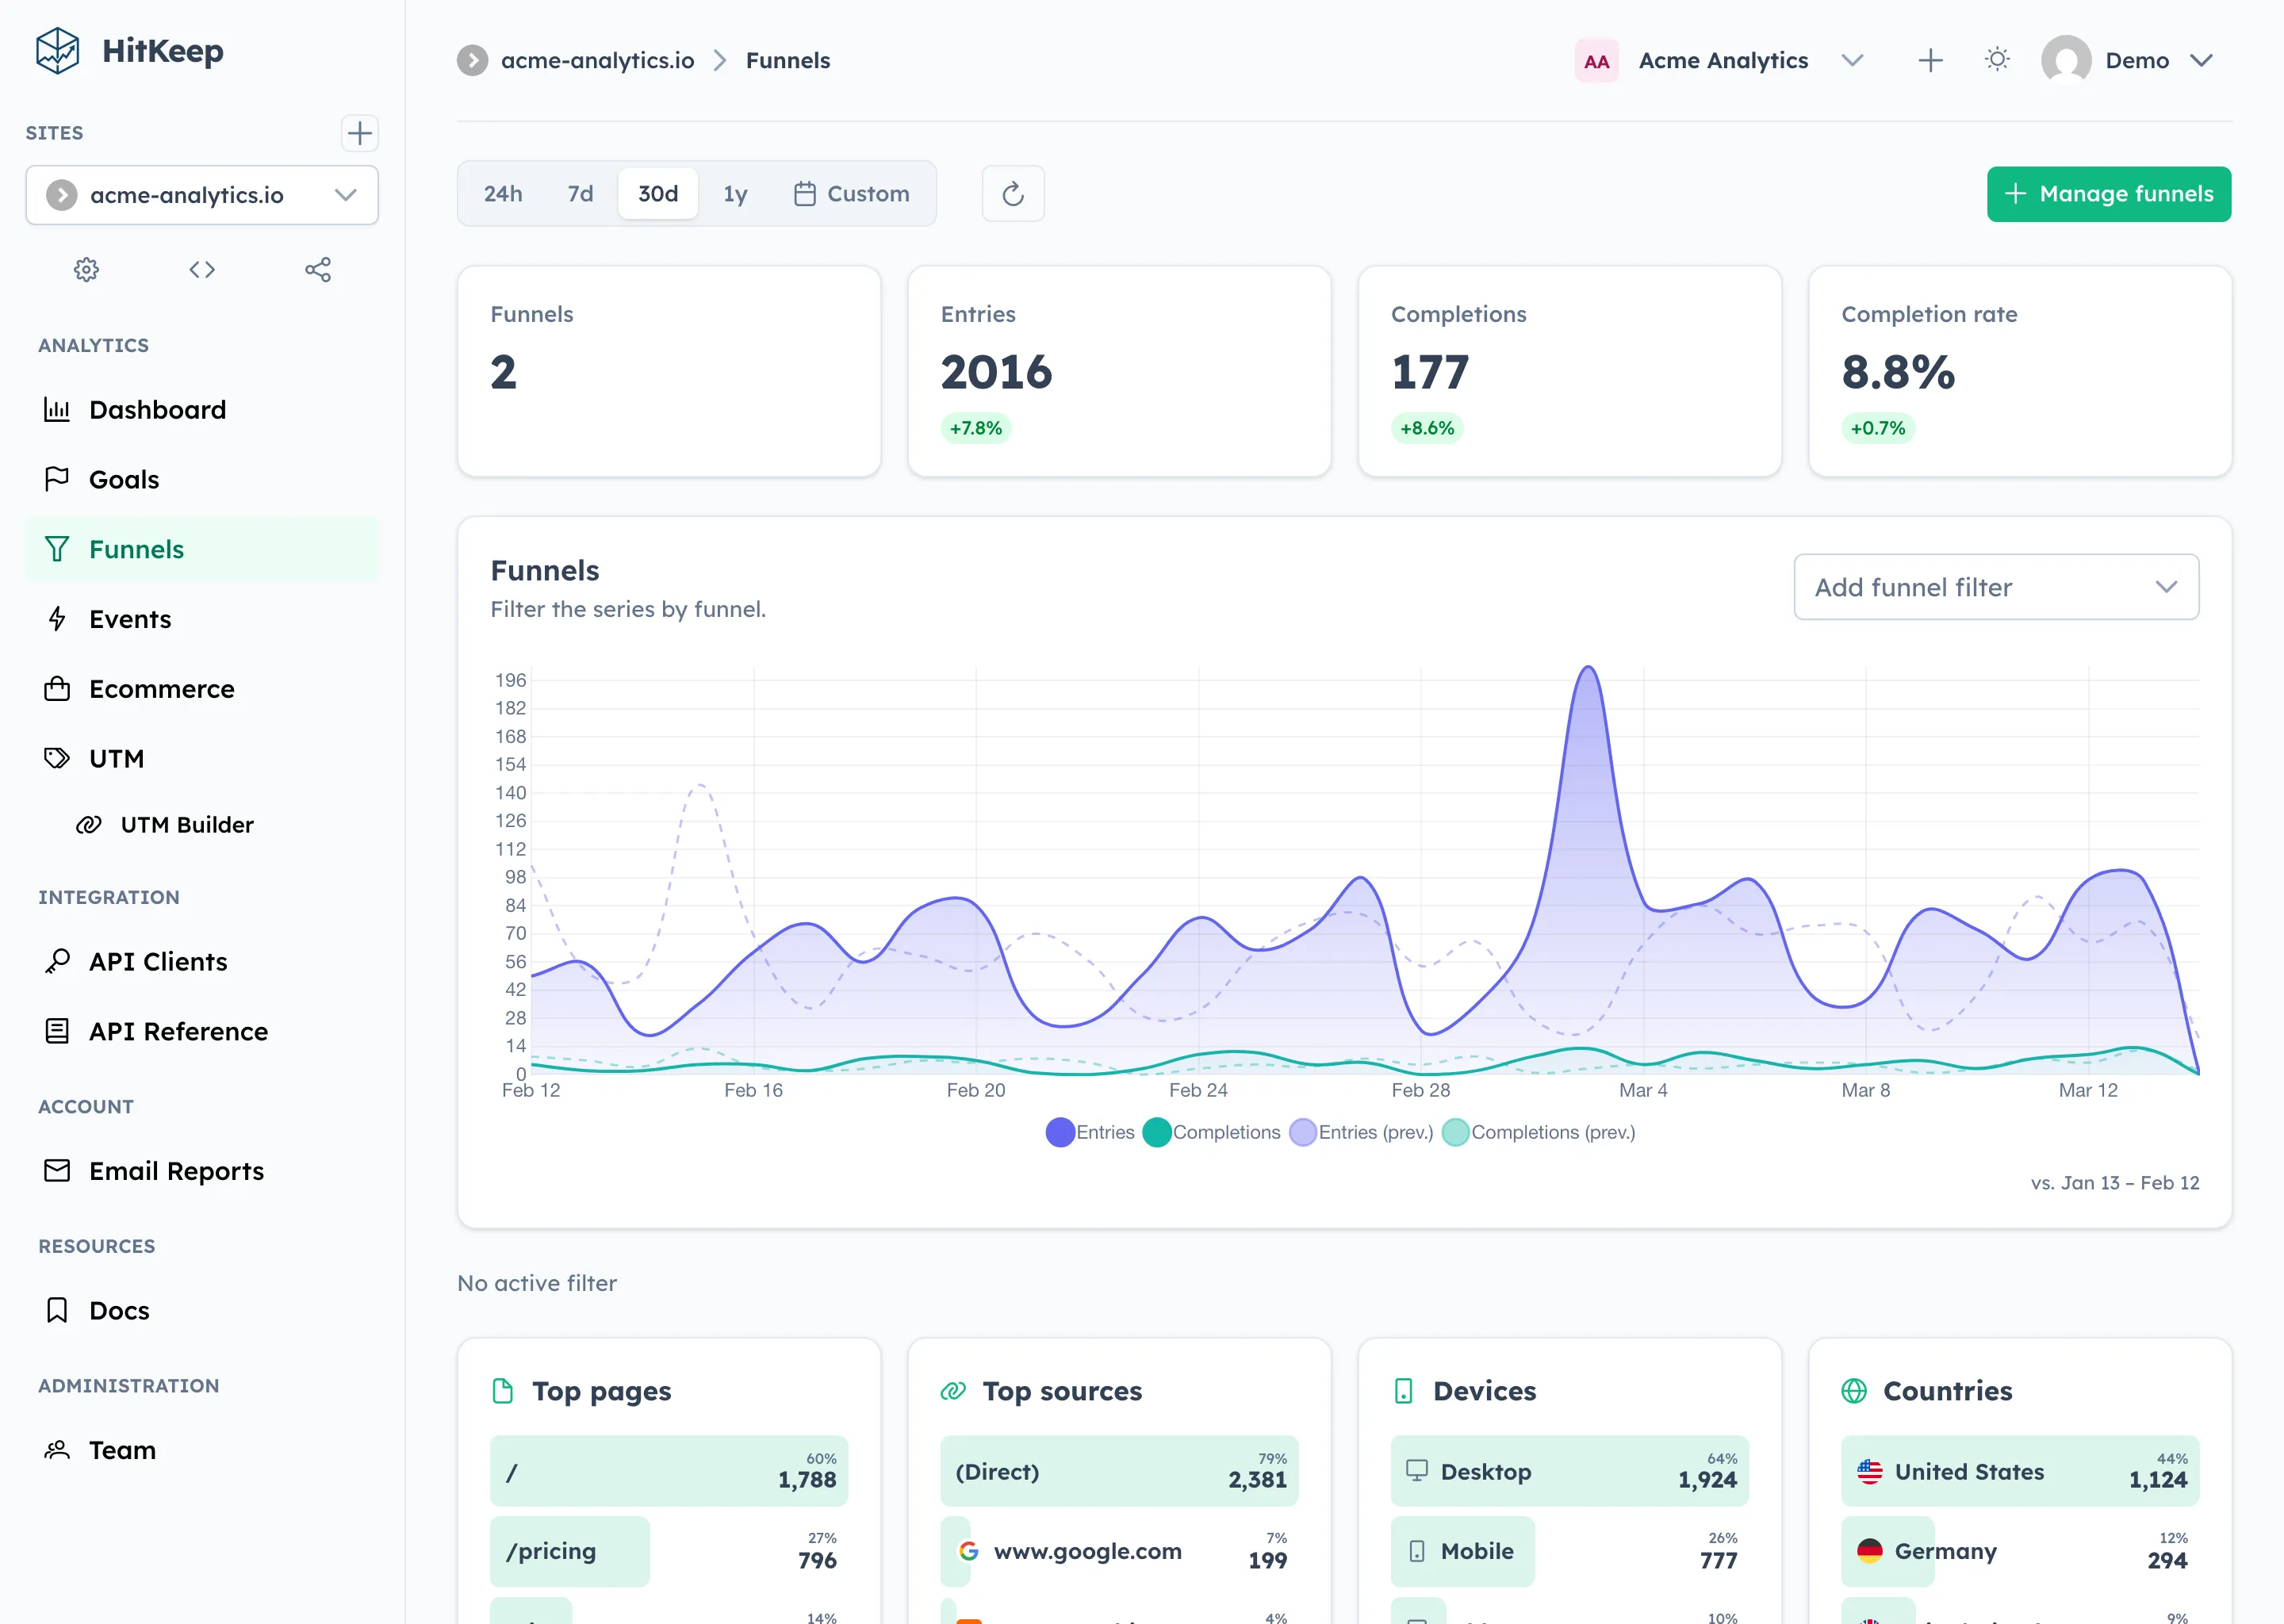2284x1624 pixels.
Task: Open the UTM Builder link
Action: (187, 824)
